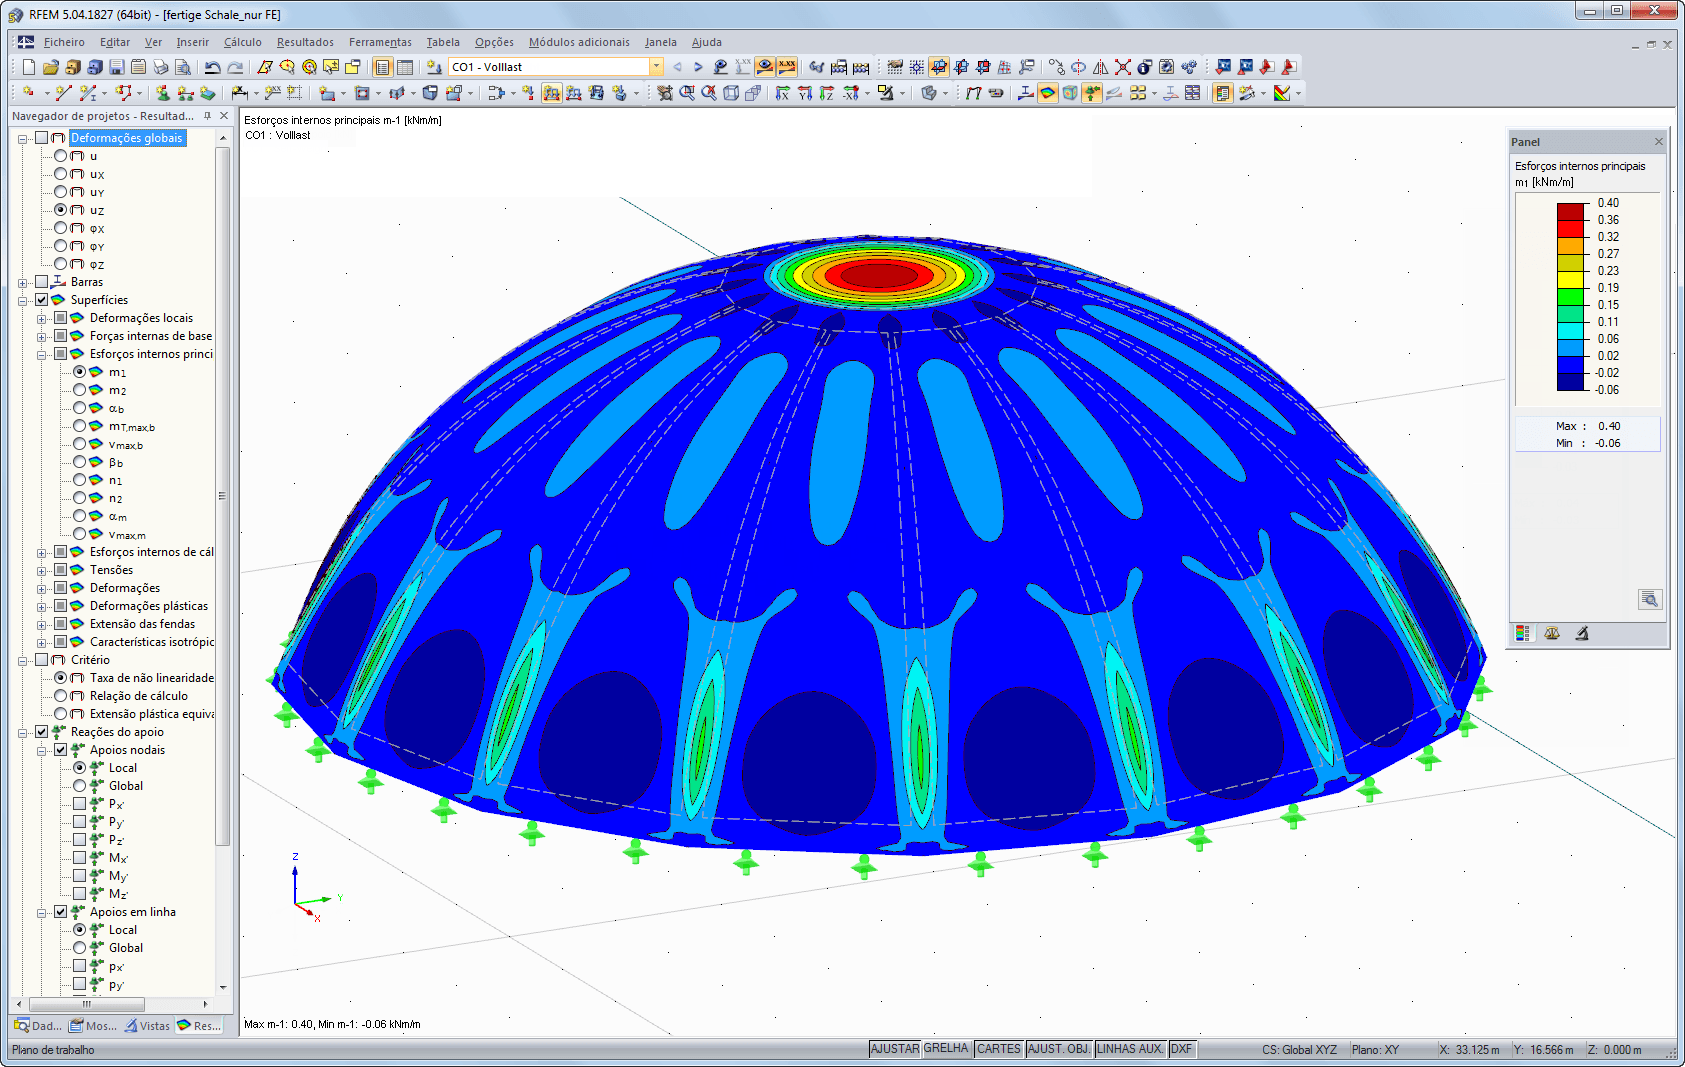Image resolution: width=1685 pixels, height=1067 pixels.
Task: Select the uX deformation radio button
Action: coord(59,174)
